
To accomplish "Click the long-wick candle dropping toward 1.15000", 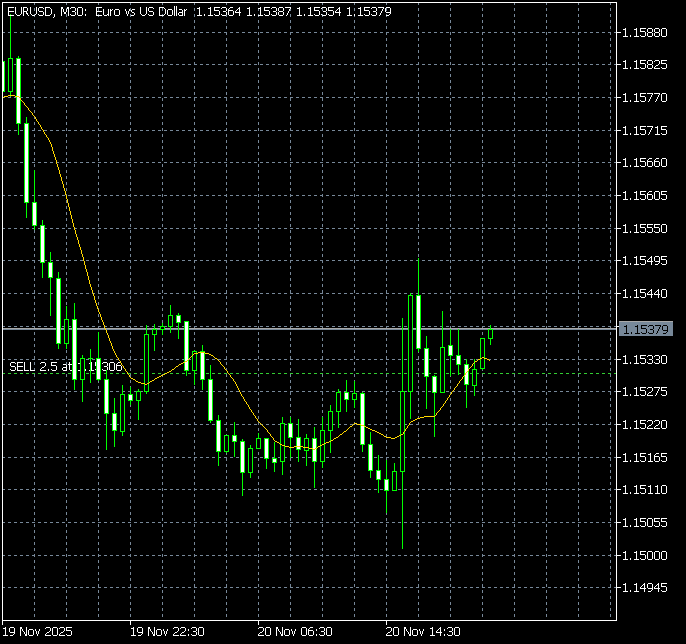I will [x=402, y=433].
